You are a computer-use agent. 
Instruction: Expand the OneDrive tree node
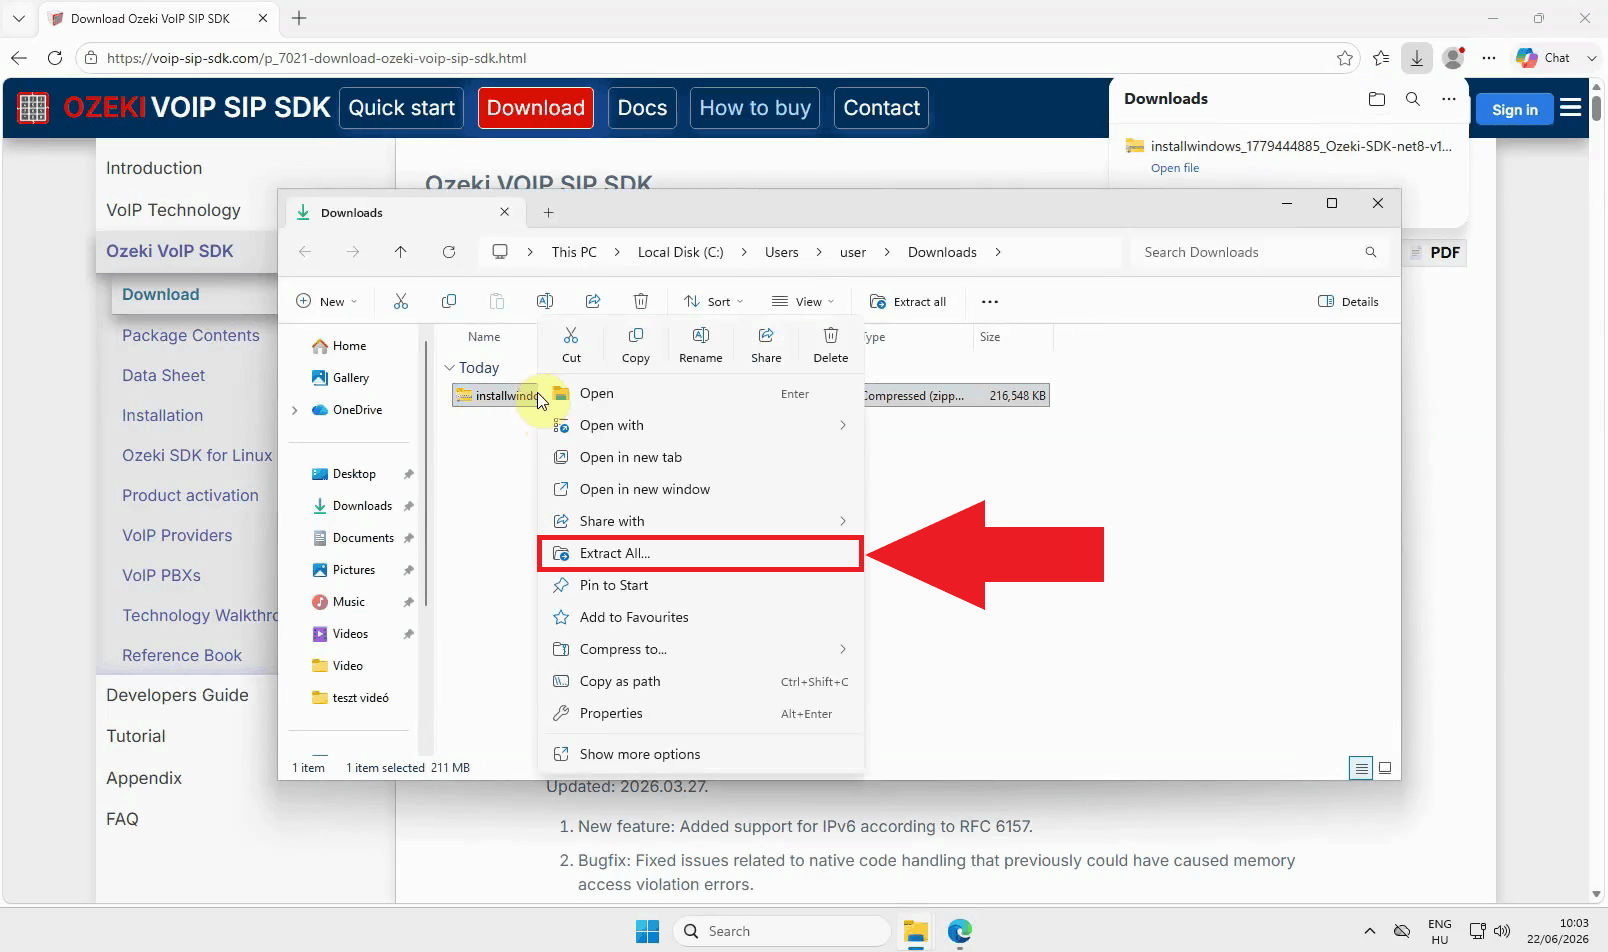pyautogui.click(x=294, y=410)
